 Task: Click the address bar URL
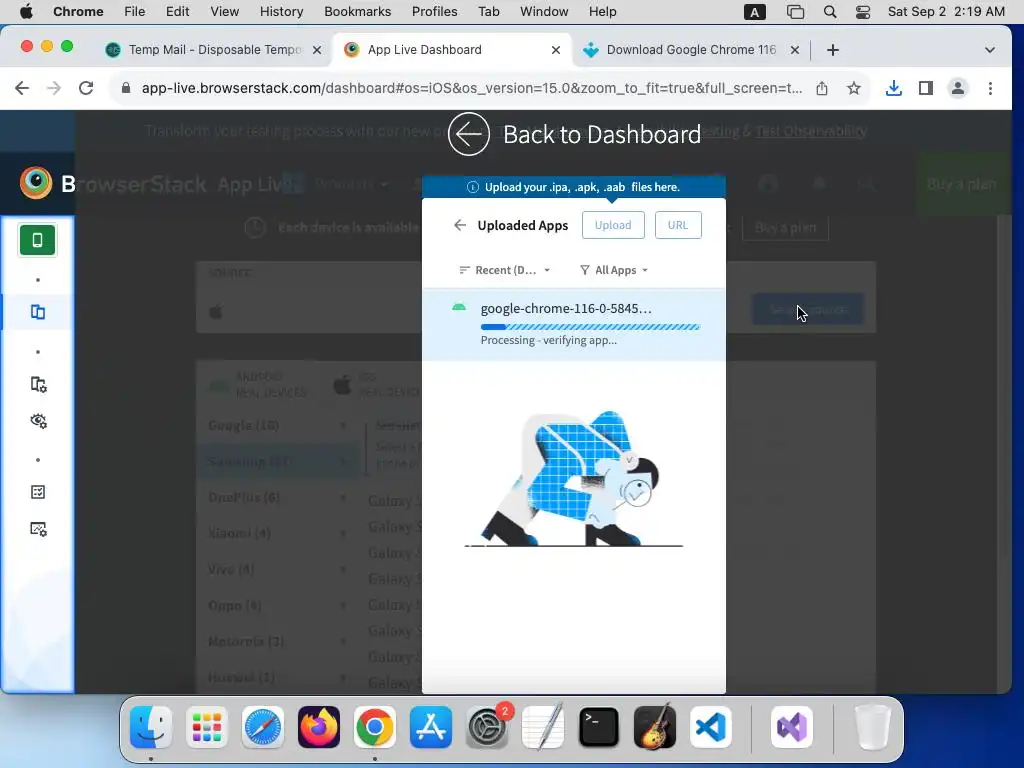tap(472, 88)
